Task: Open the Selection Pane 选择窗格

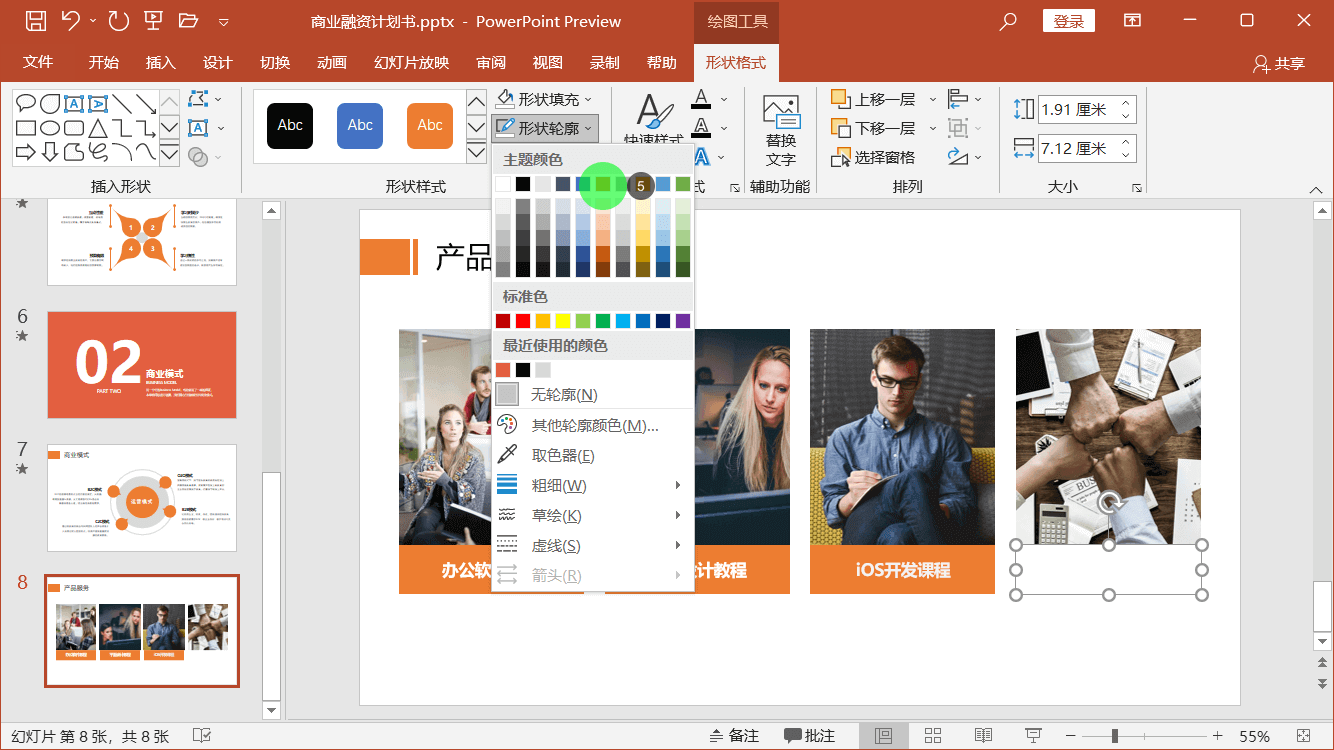Action: (x=873, y=157)
